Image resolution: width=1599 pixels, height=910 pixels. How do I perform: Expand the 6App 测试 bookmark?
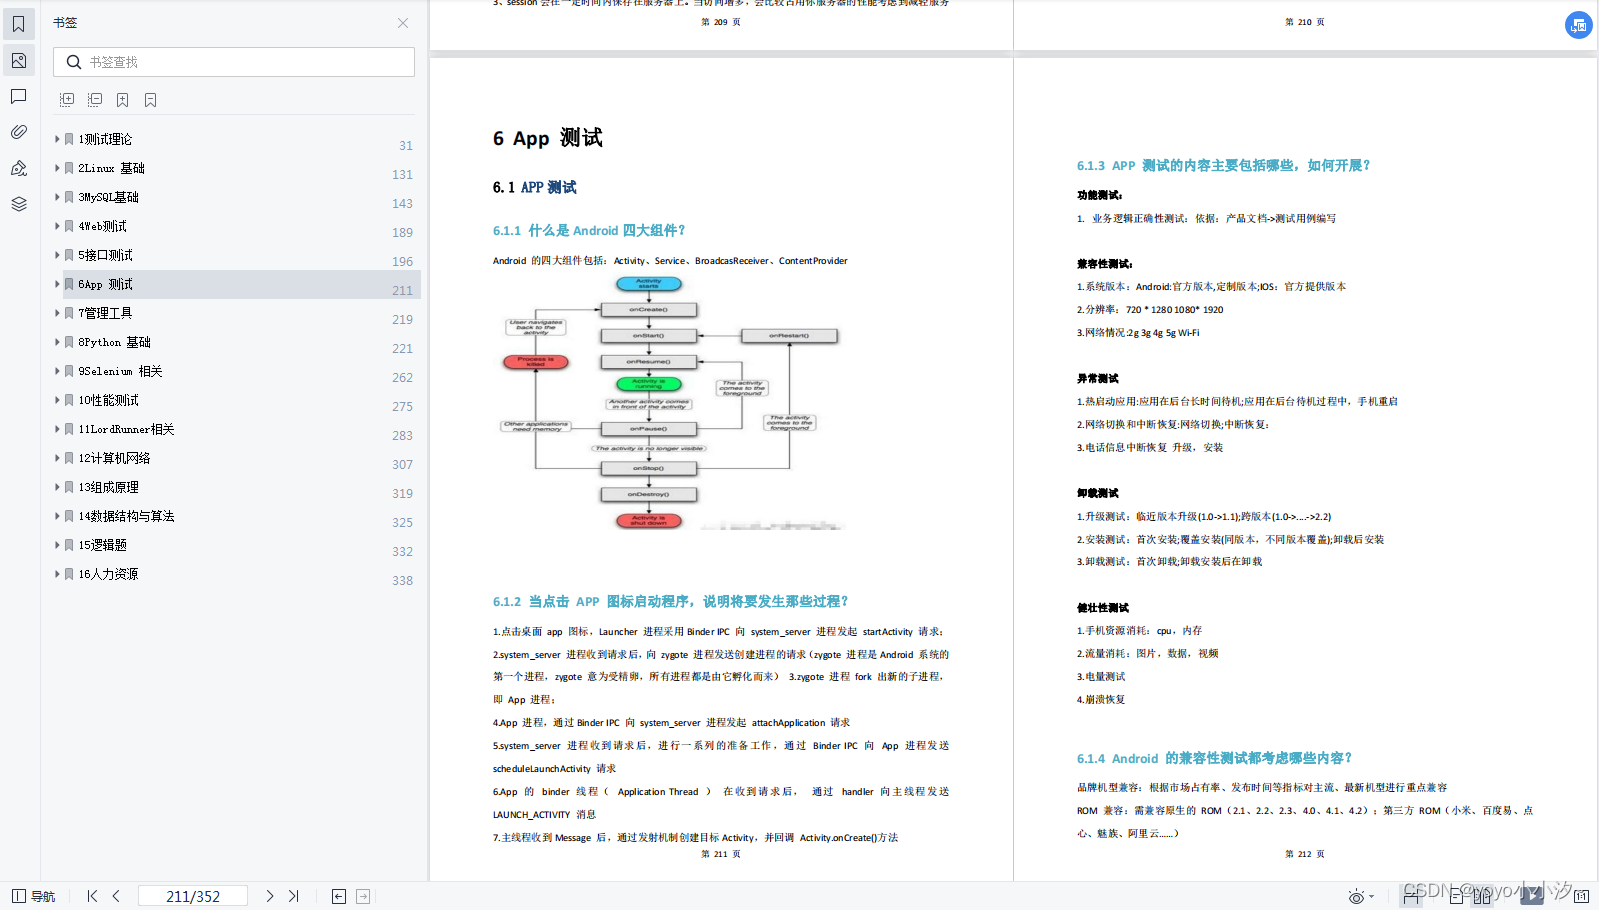pos(57,284)
